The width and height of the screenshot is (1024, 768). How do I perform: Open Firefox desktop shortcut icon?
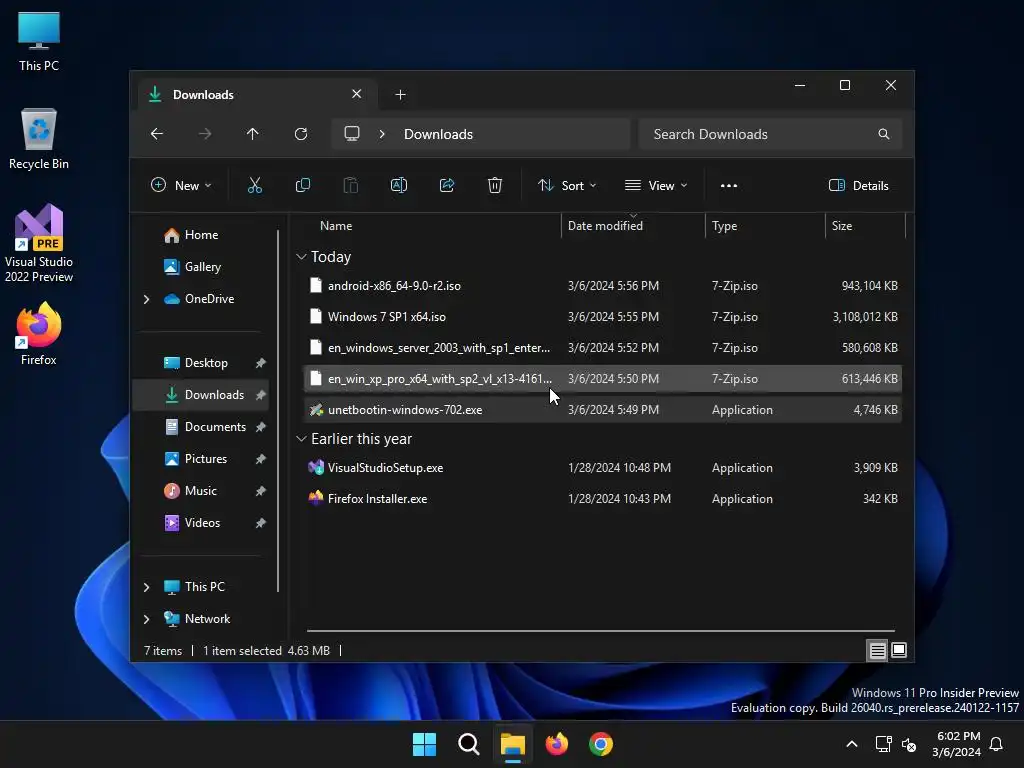39,333
